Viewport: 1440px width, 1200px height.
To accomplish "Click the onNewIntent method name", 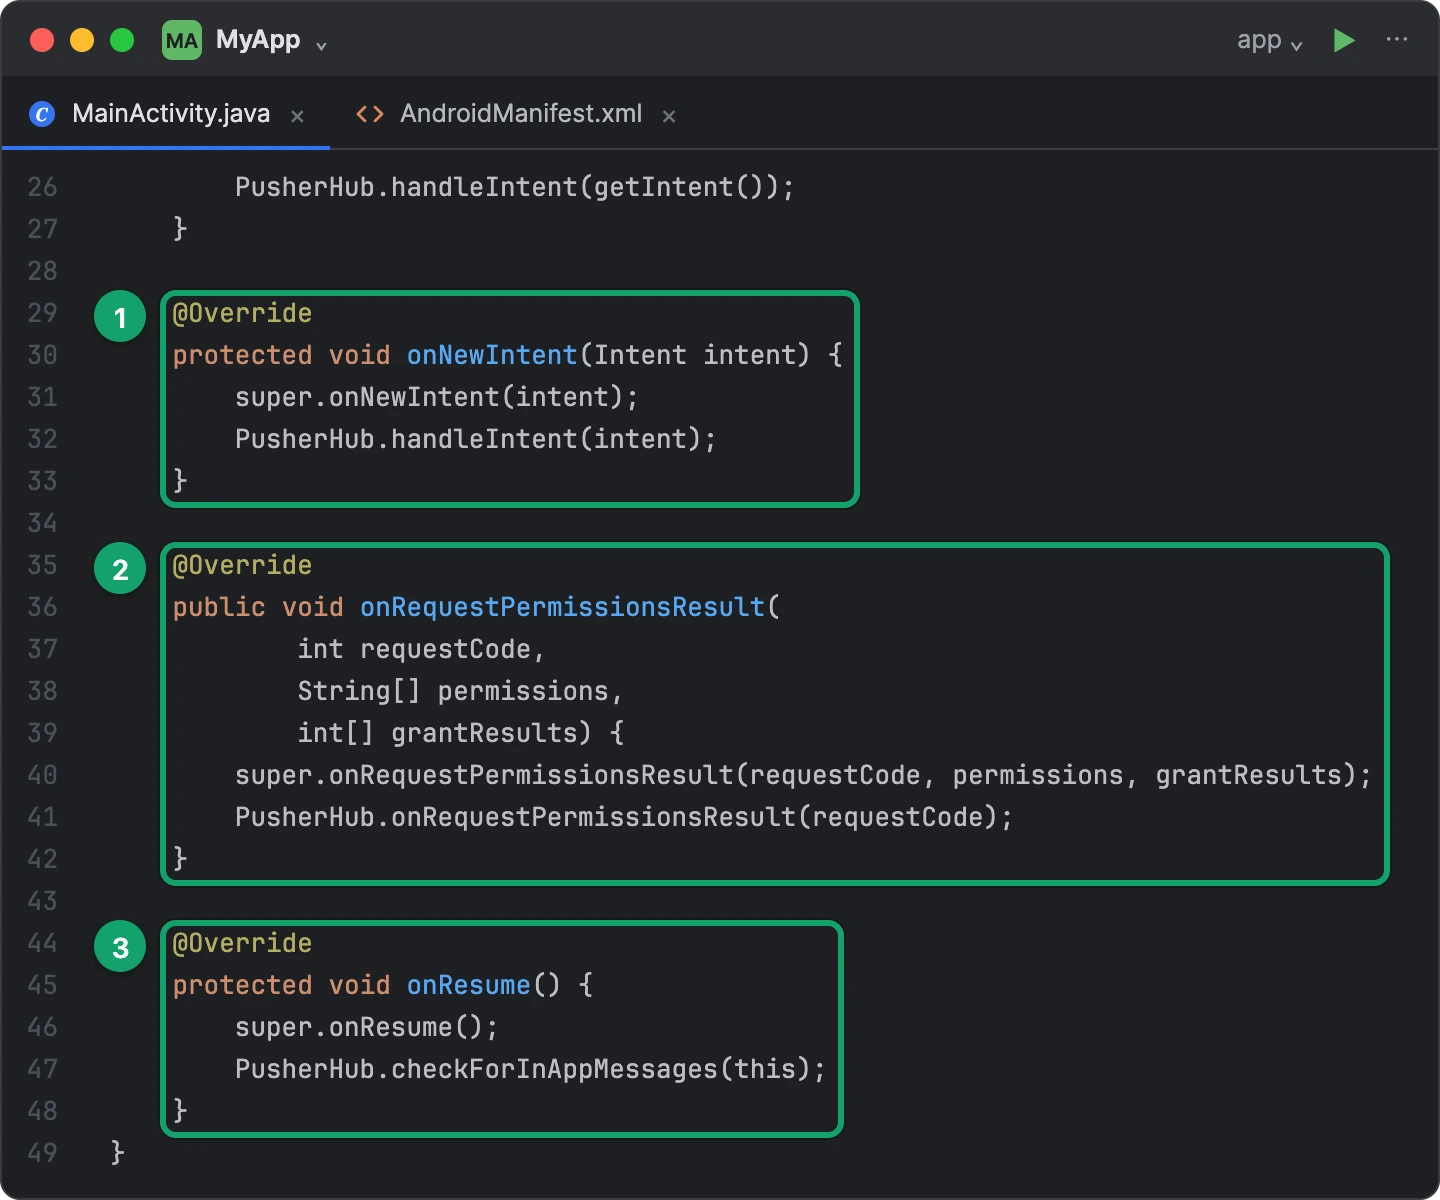I will pyautogui.click(x=492, y=355).
